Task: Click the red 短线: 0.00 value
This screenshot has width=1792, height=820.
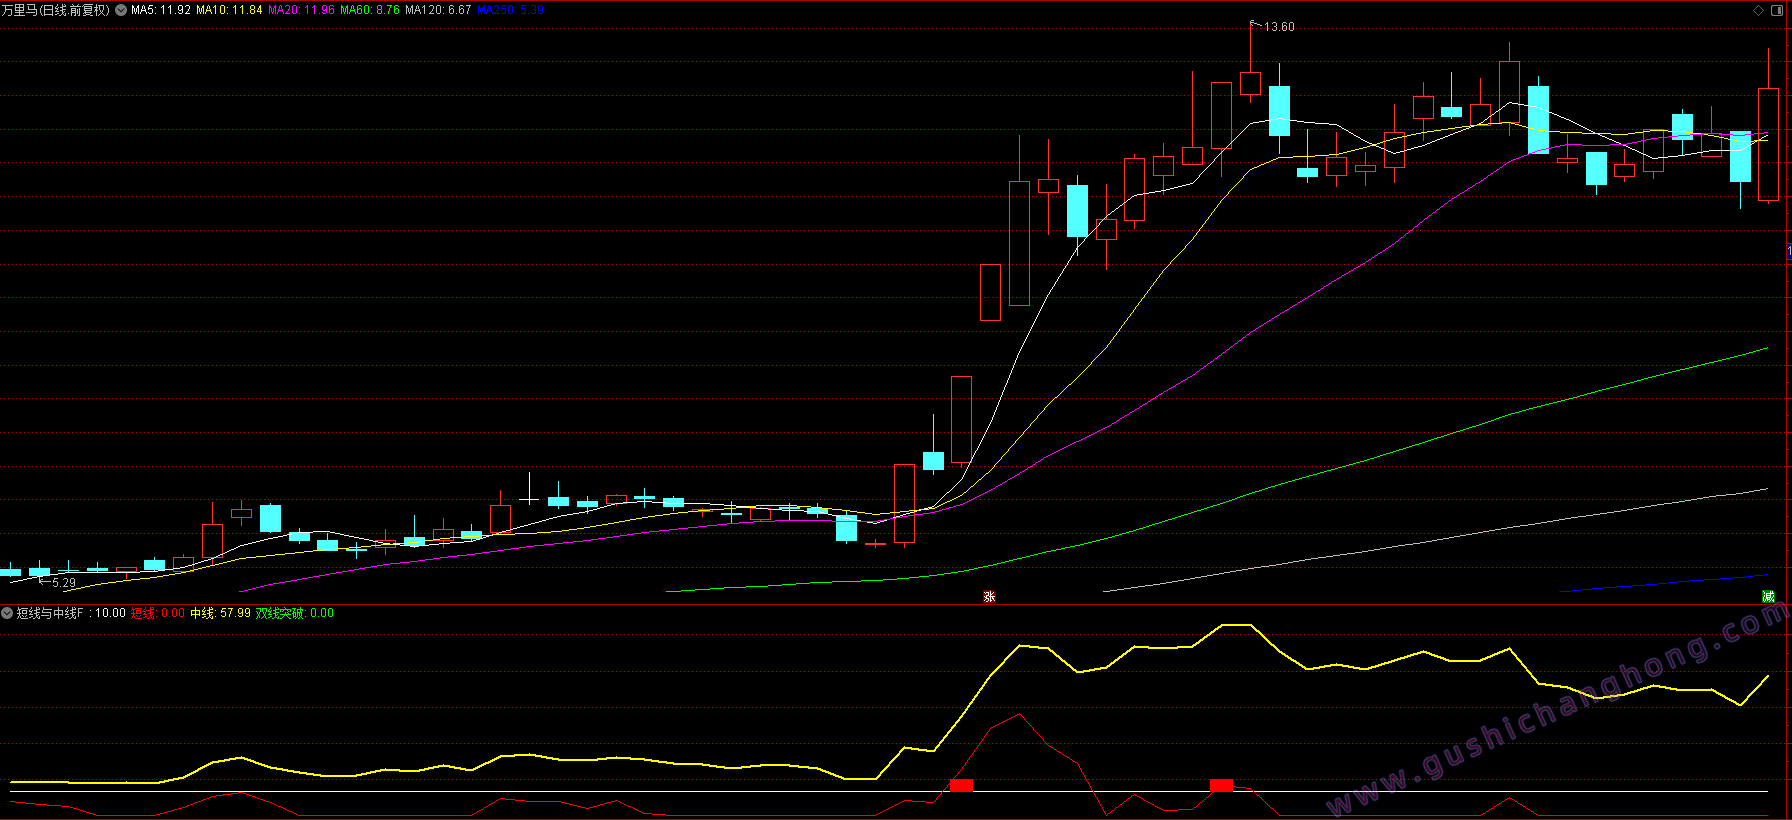Action: (x=158, y=613)
